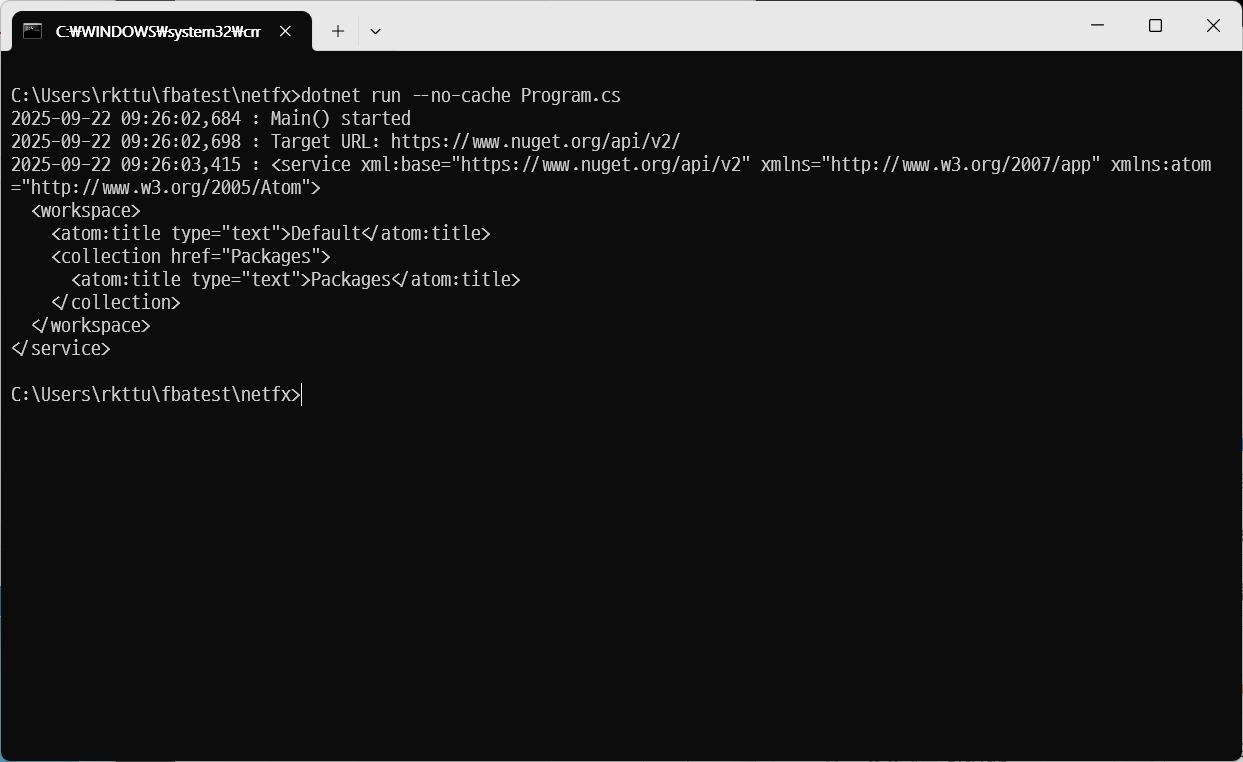
Task: Click the cmd icon on the tab
Action: pyautogui.click(x=33, y=31)
